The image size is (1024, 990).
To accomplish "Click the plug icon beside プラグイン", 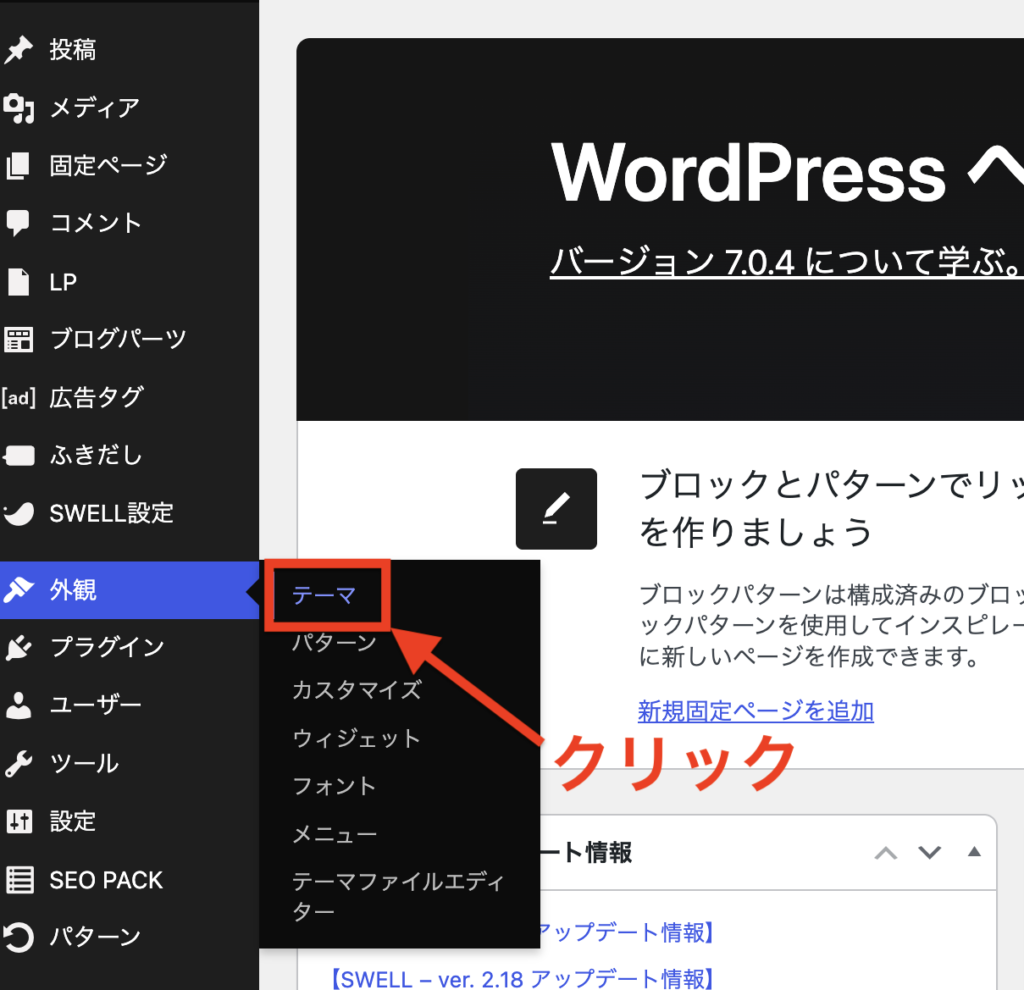I will (18, 648).
